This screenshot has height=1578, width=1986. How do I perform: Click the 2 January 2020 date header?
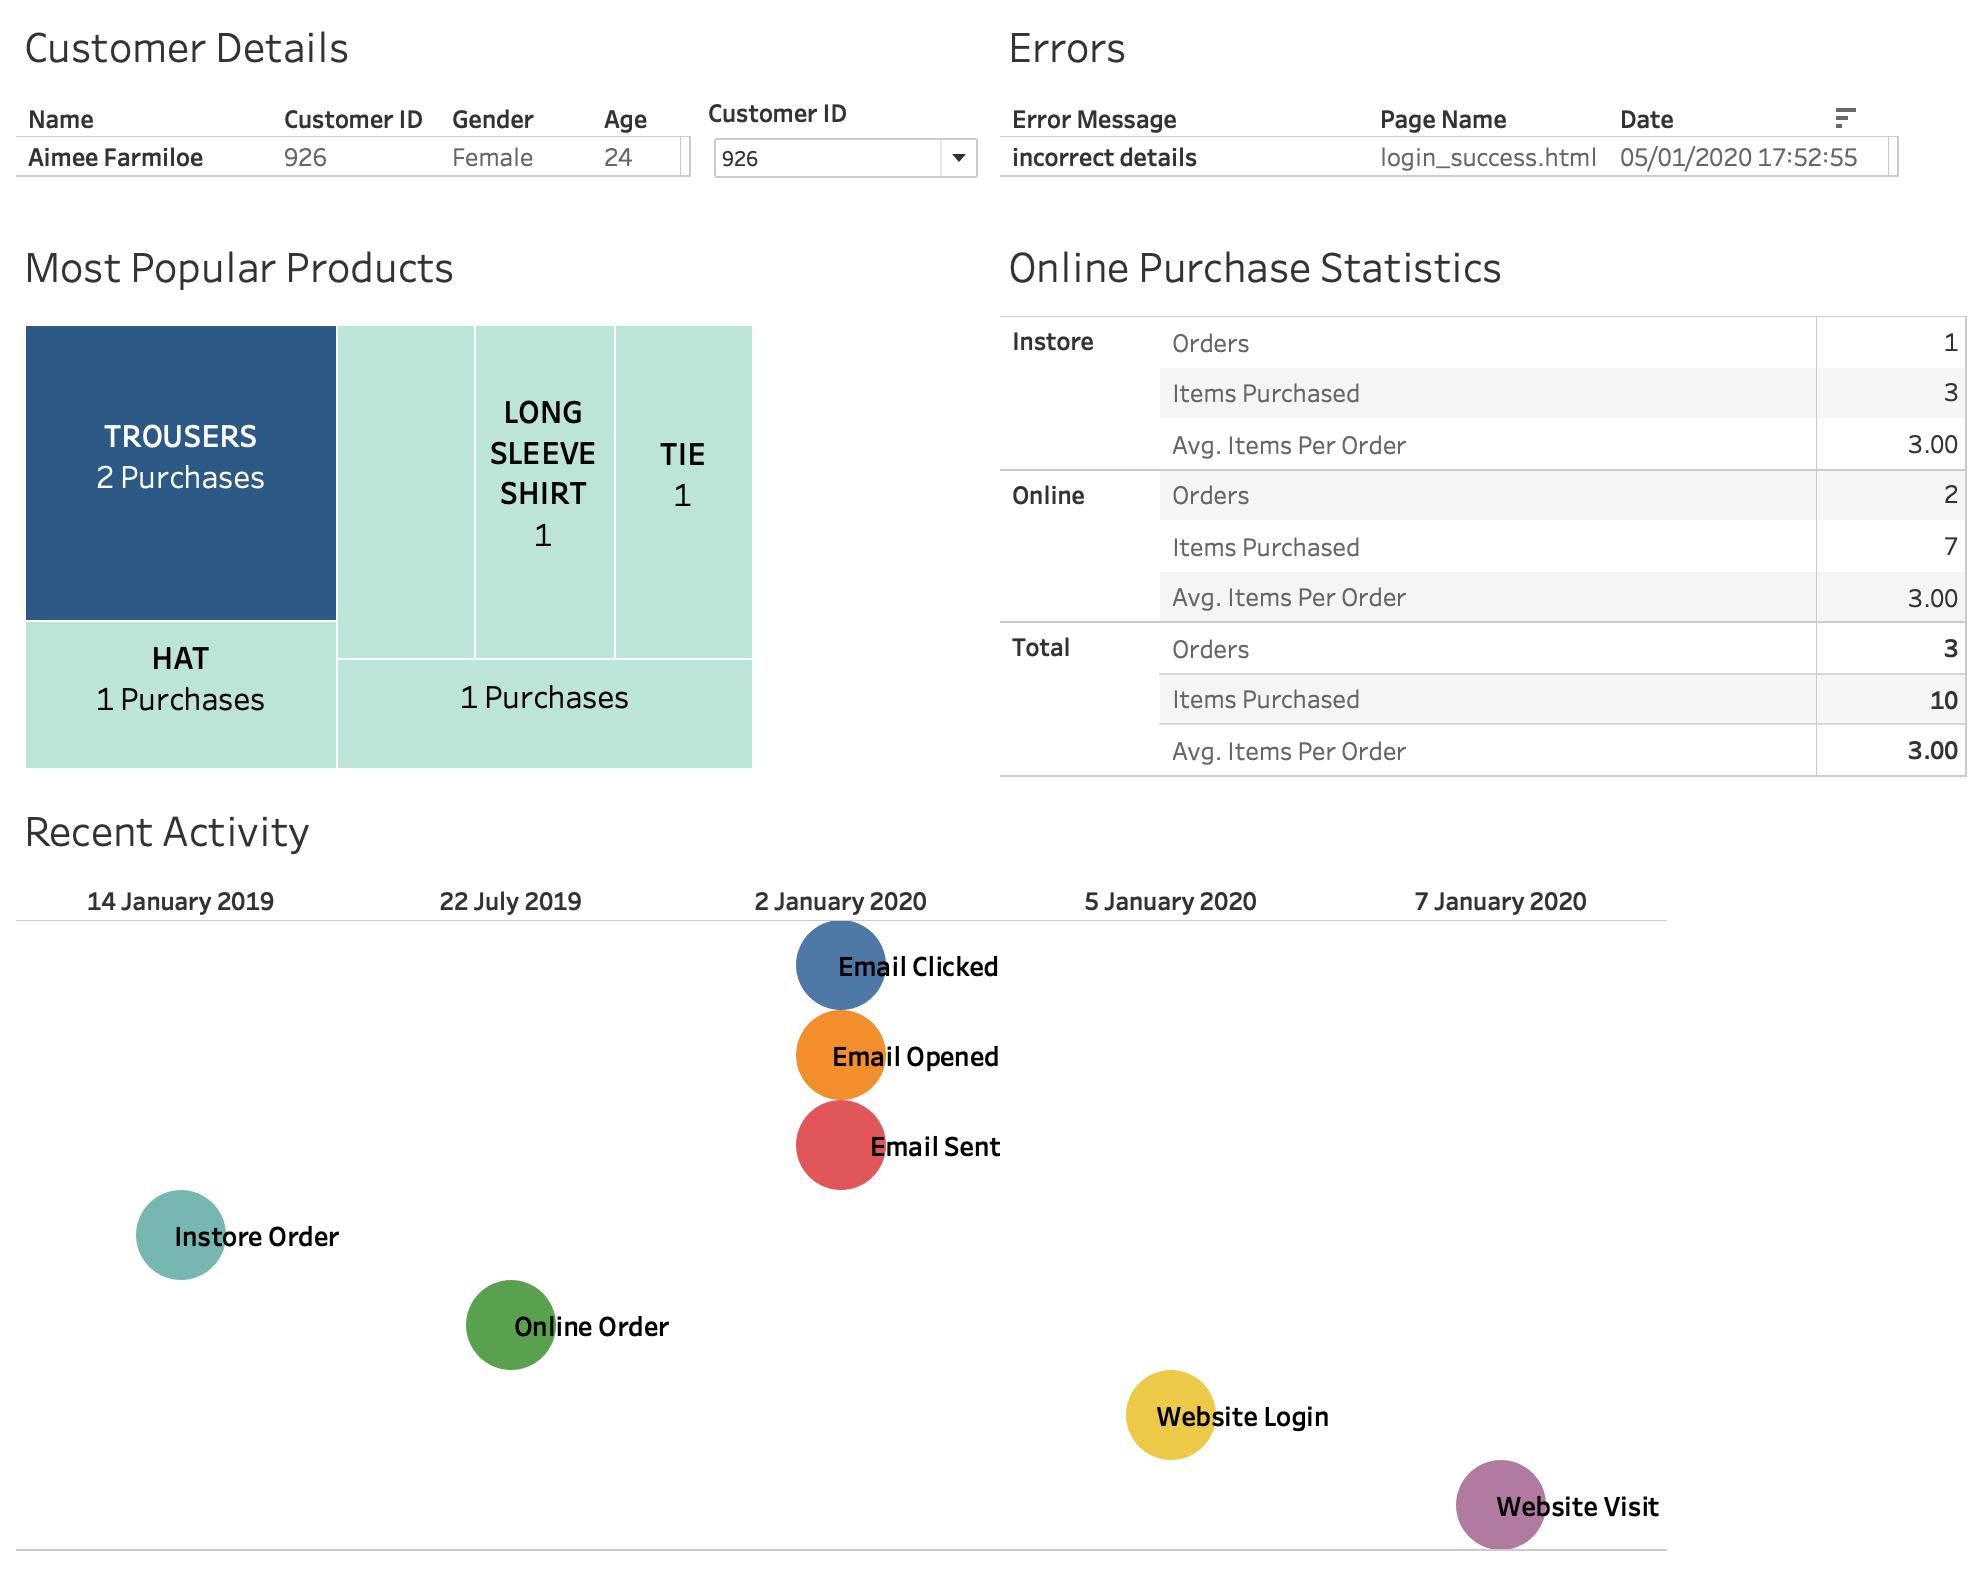[840, 901]
